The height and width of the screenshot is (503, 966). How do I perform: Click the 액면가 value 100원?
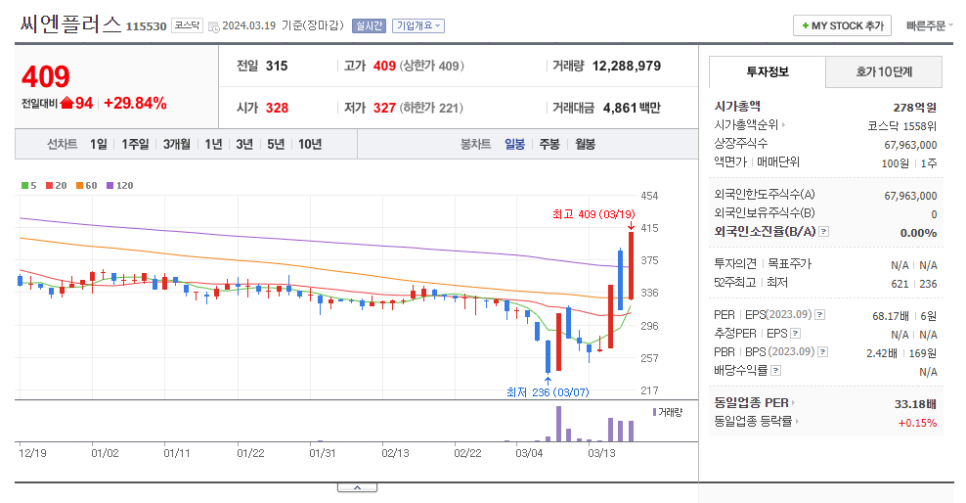895,163
